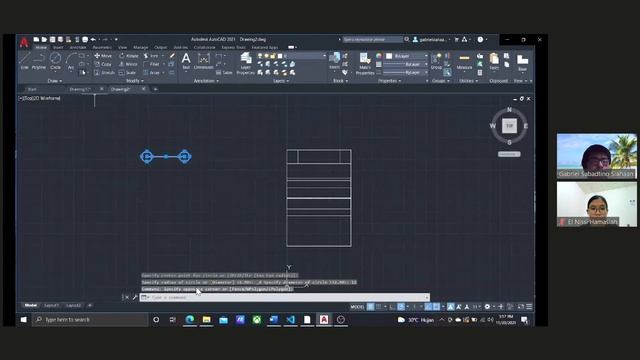Click the Insert block icon

[x=334, y=60]
